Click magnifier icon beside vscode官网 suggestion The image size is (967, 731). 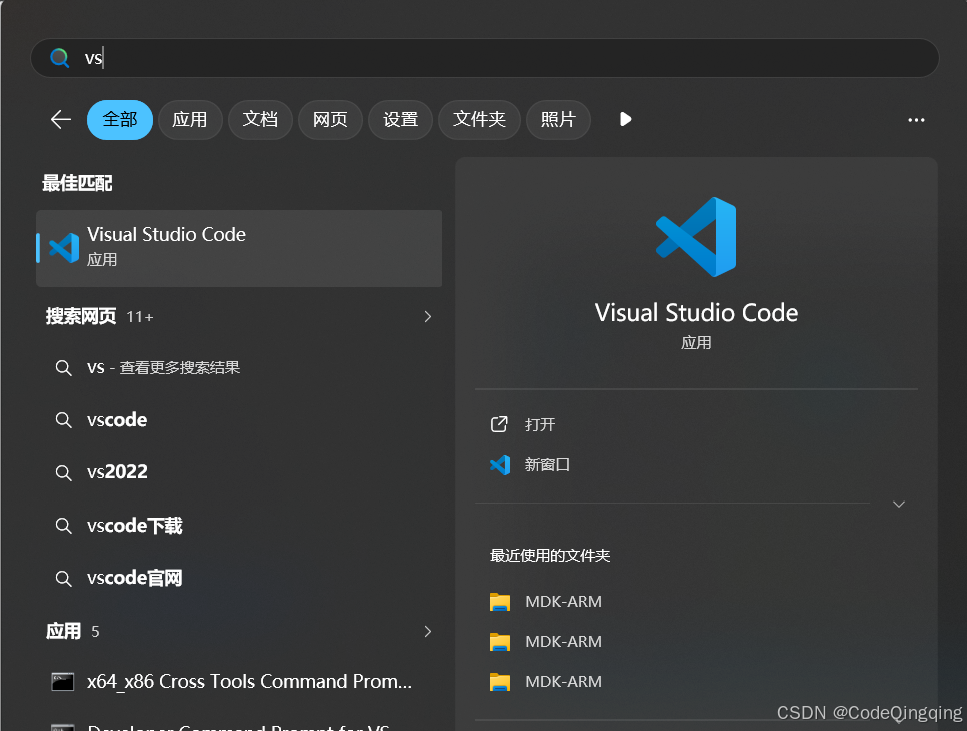click(64, 579)
